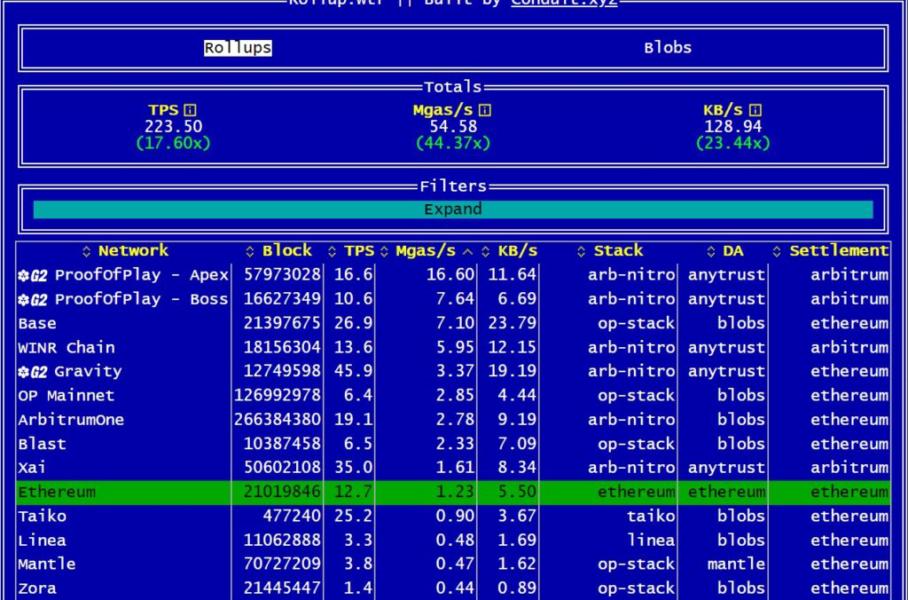Viewport: 908px width, 600px height.
Task: Switch to the Blobs tab
Action: point(668,47)
